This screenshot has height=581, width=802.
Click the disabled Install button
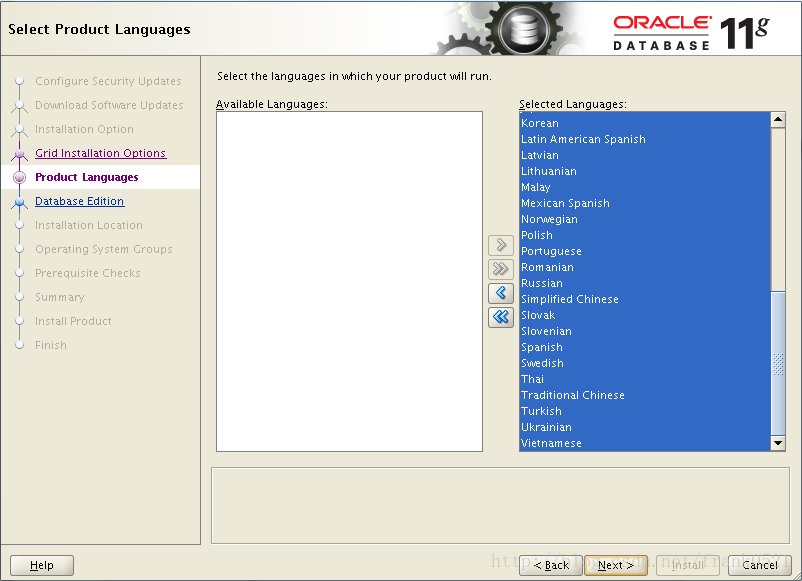688,565
